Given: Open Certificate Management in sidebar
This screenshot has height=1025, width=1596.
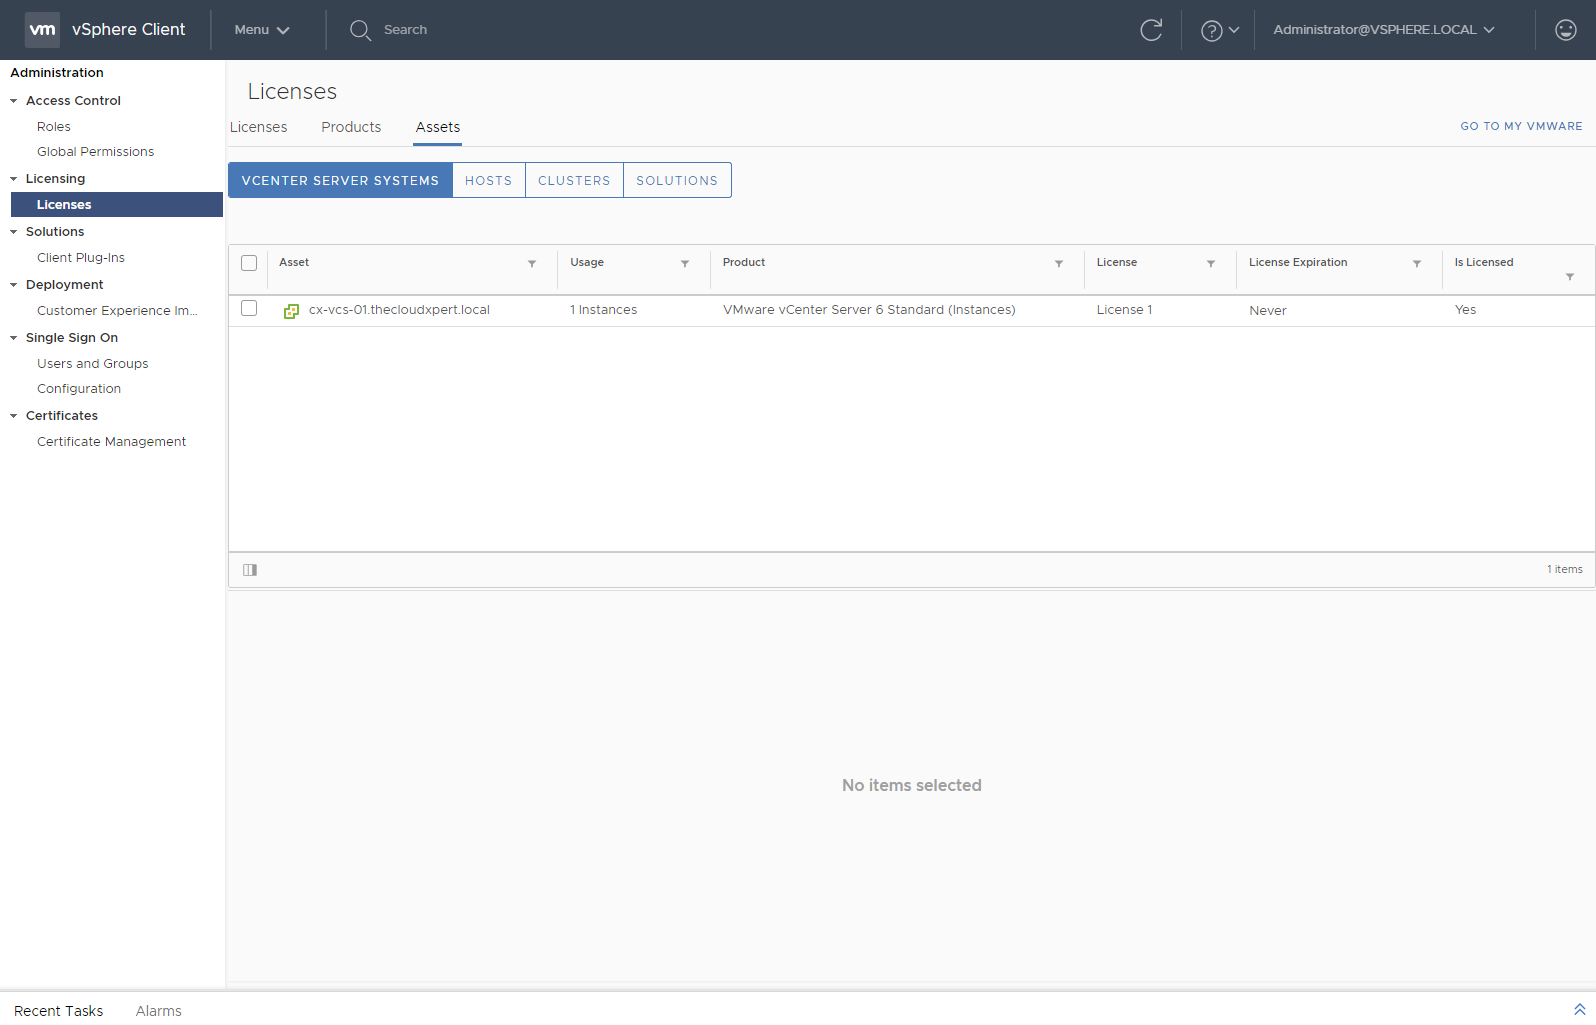Looking at the screenshot, I should [111, 442].
